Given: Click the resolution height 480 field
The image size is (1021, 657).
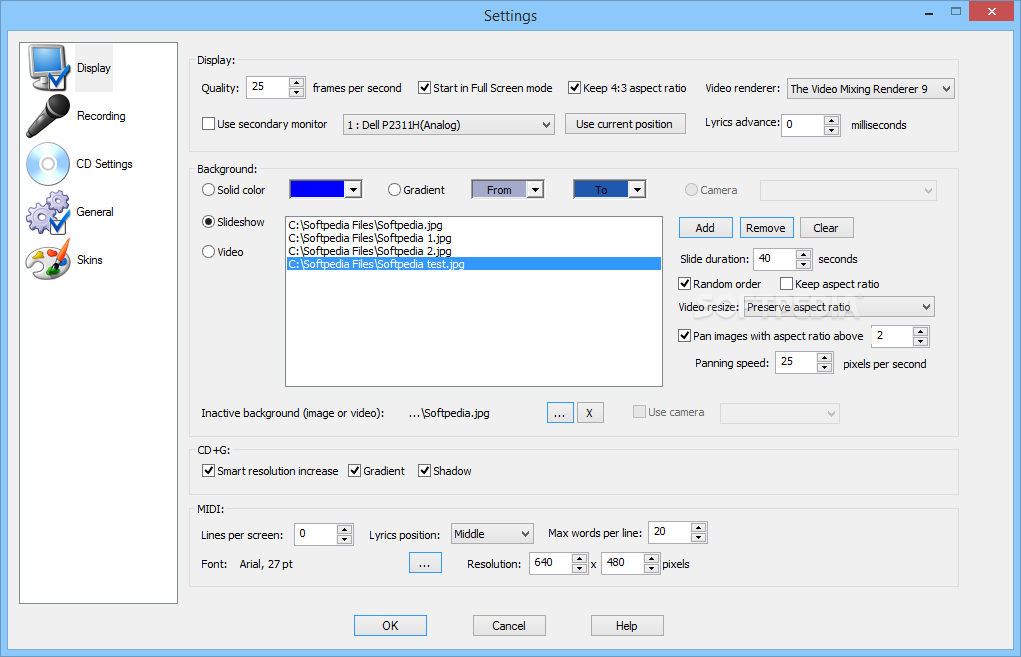Looking at the screenshot, I should tap(622, 563).
